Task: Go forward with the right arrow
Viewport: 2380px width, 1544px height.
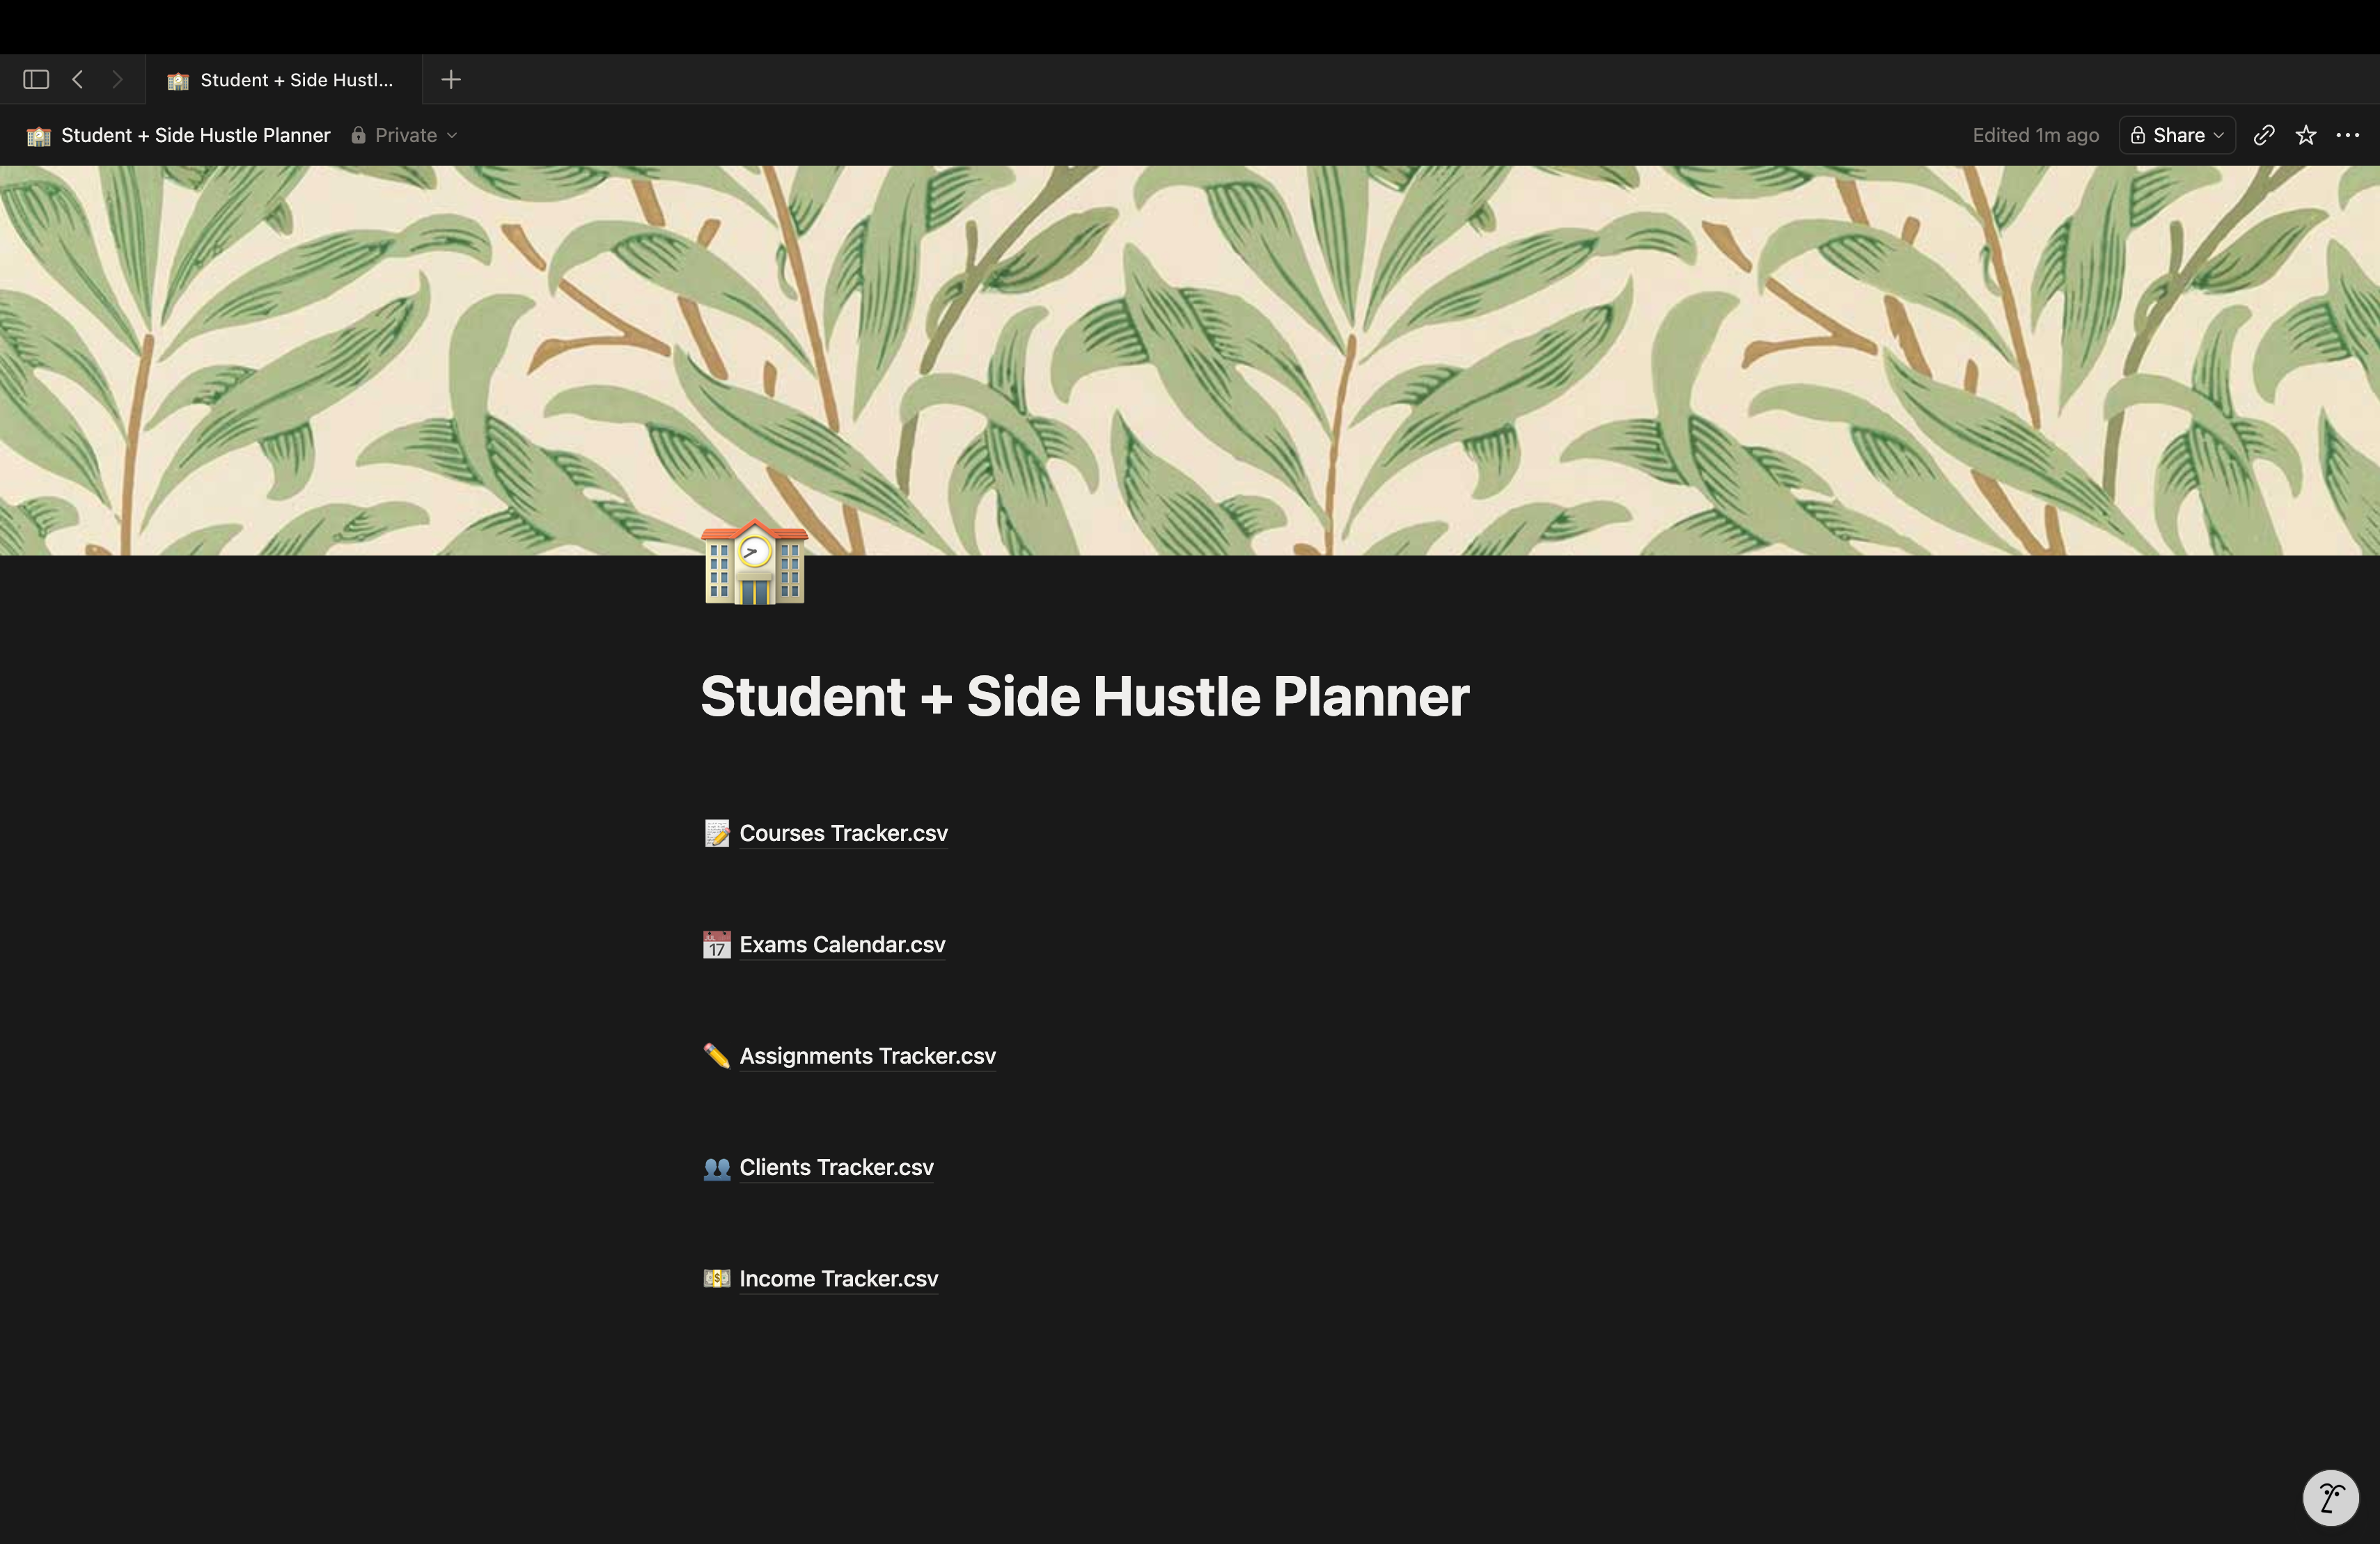Action: 117,79
